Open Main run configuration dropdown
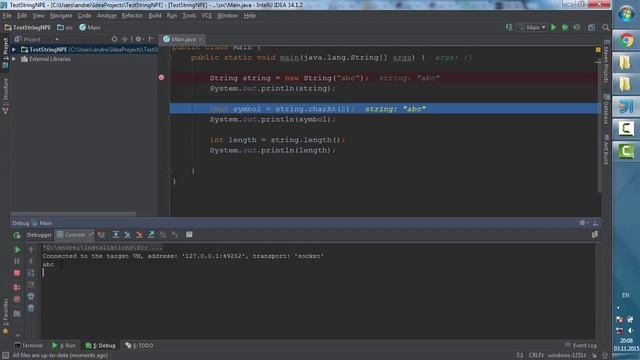 [x=532, y=27]
